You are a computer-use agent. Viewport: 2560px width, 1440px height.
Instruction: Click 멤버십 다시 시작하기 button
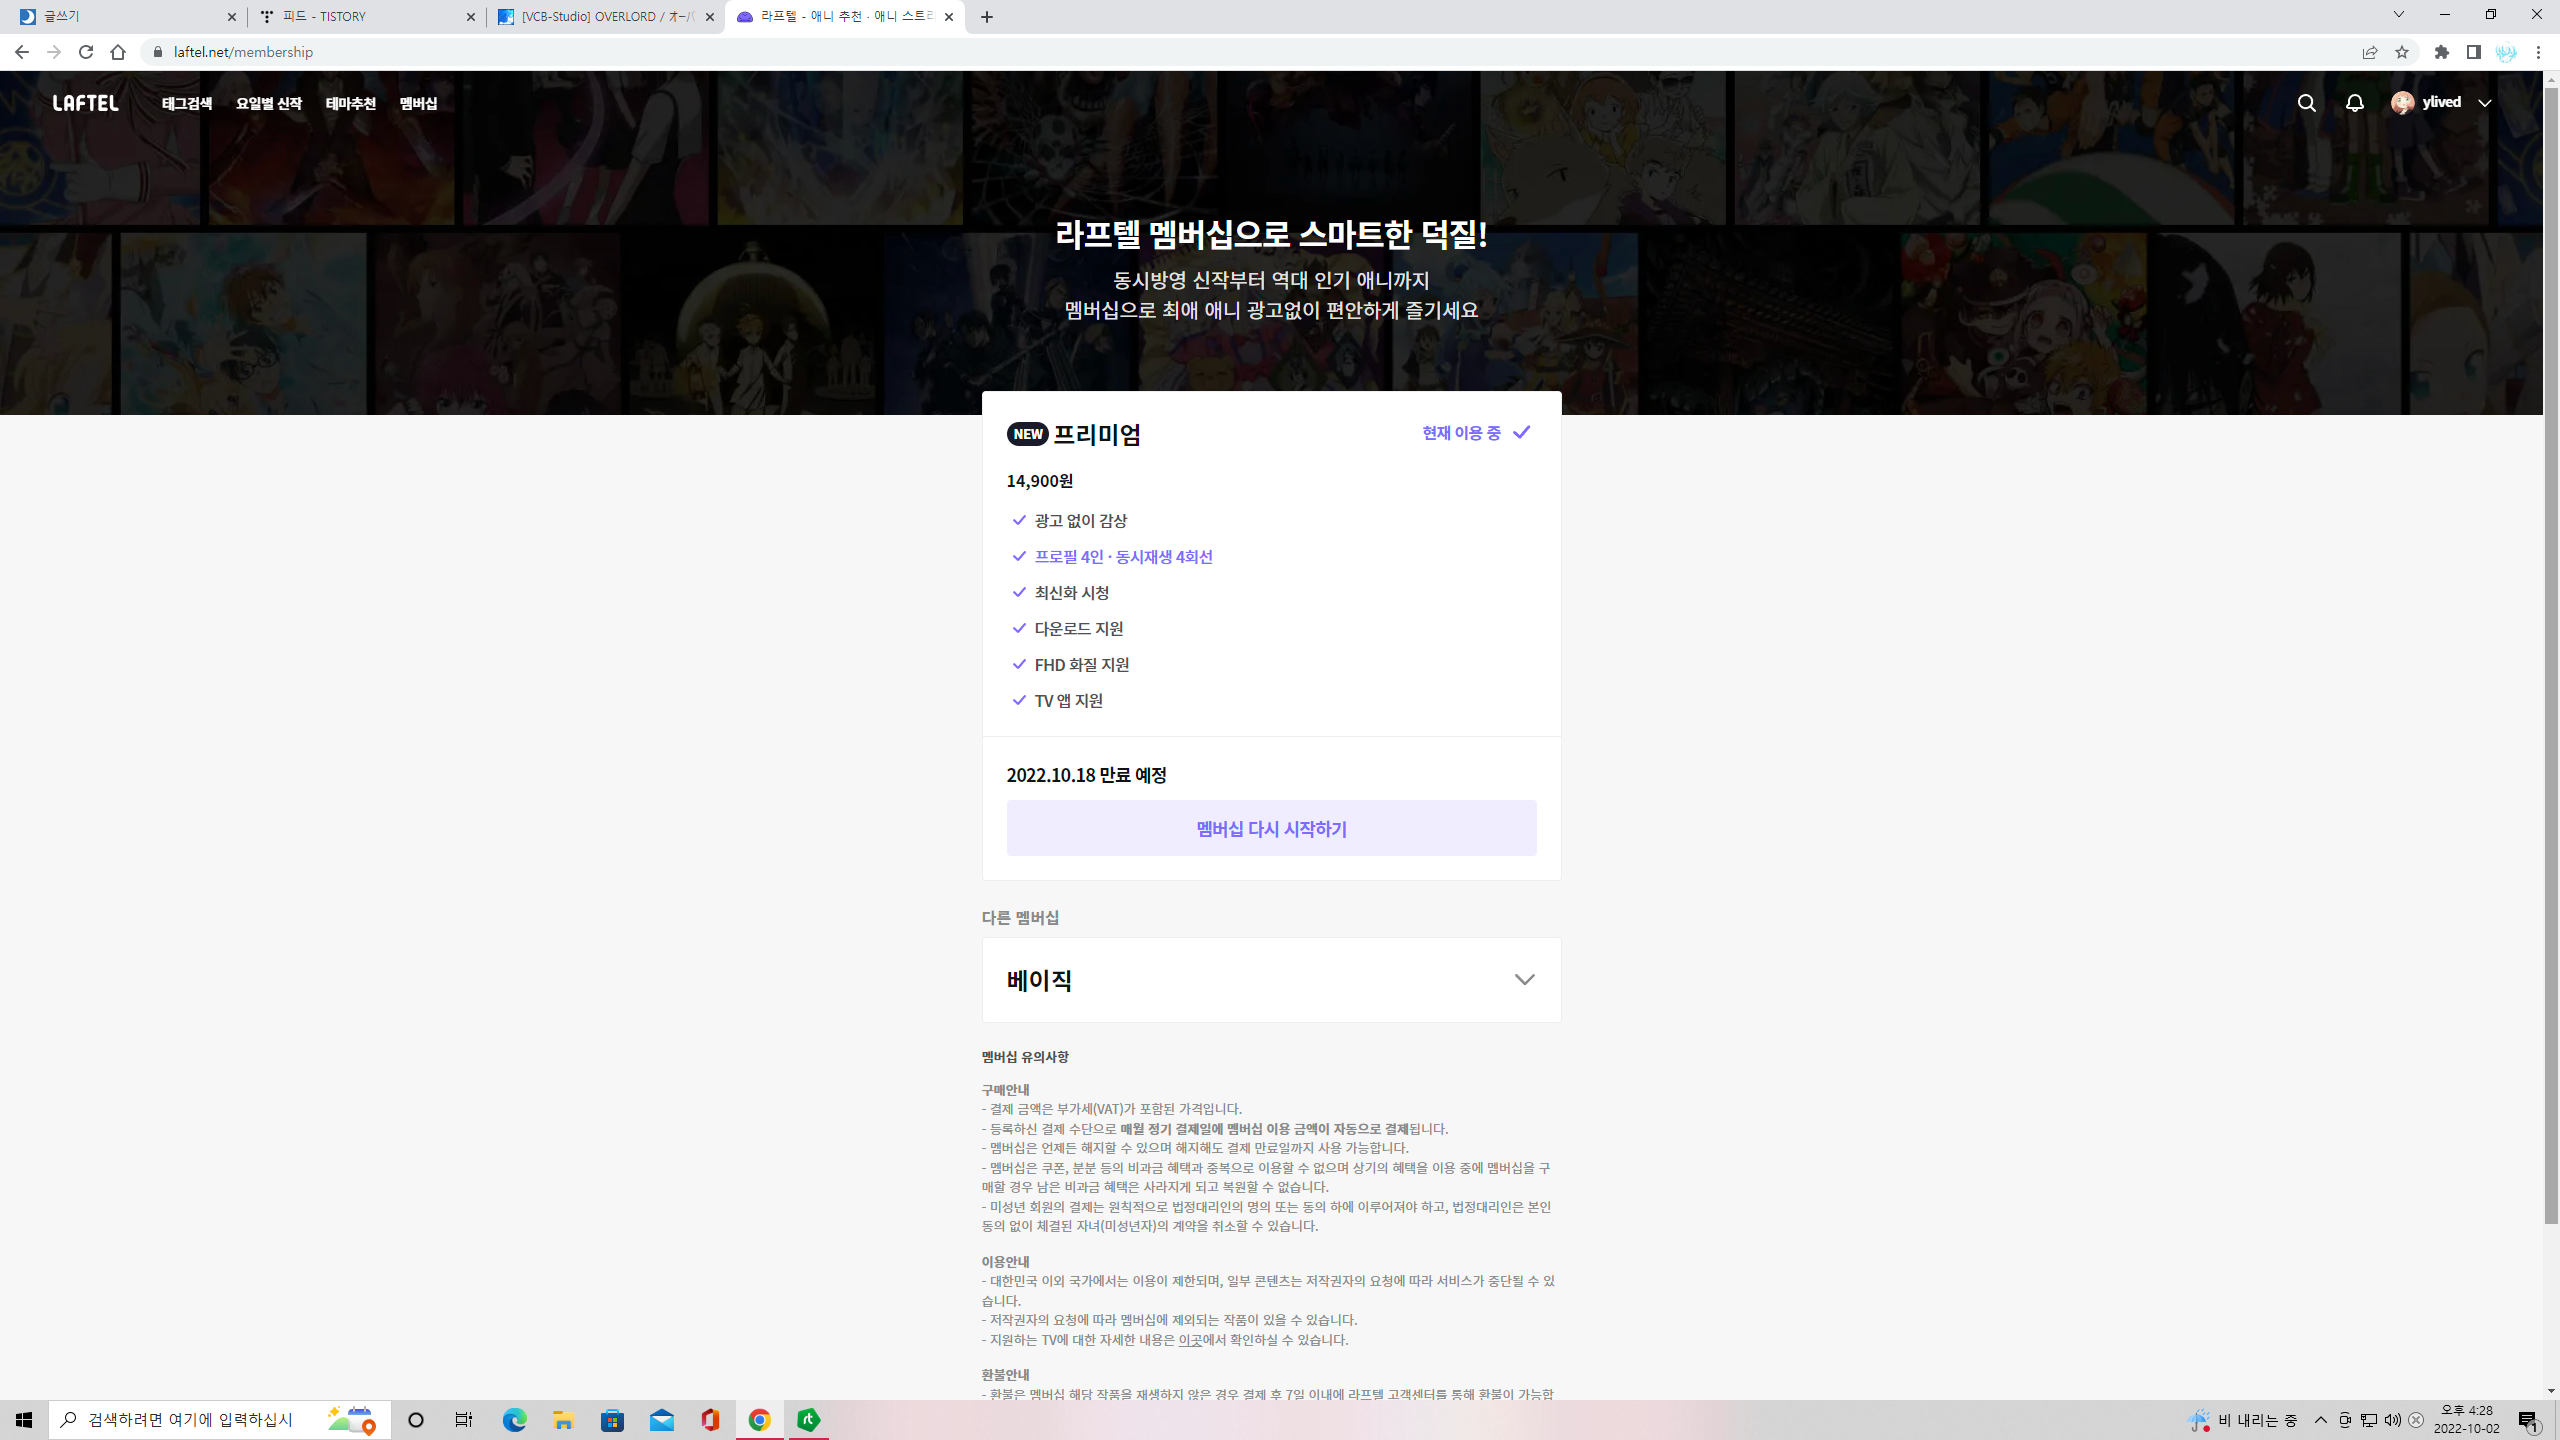click(1271, 828)
